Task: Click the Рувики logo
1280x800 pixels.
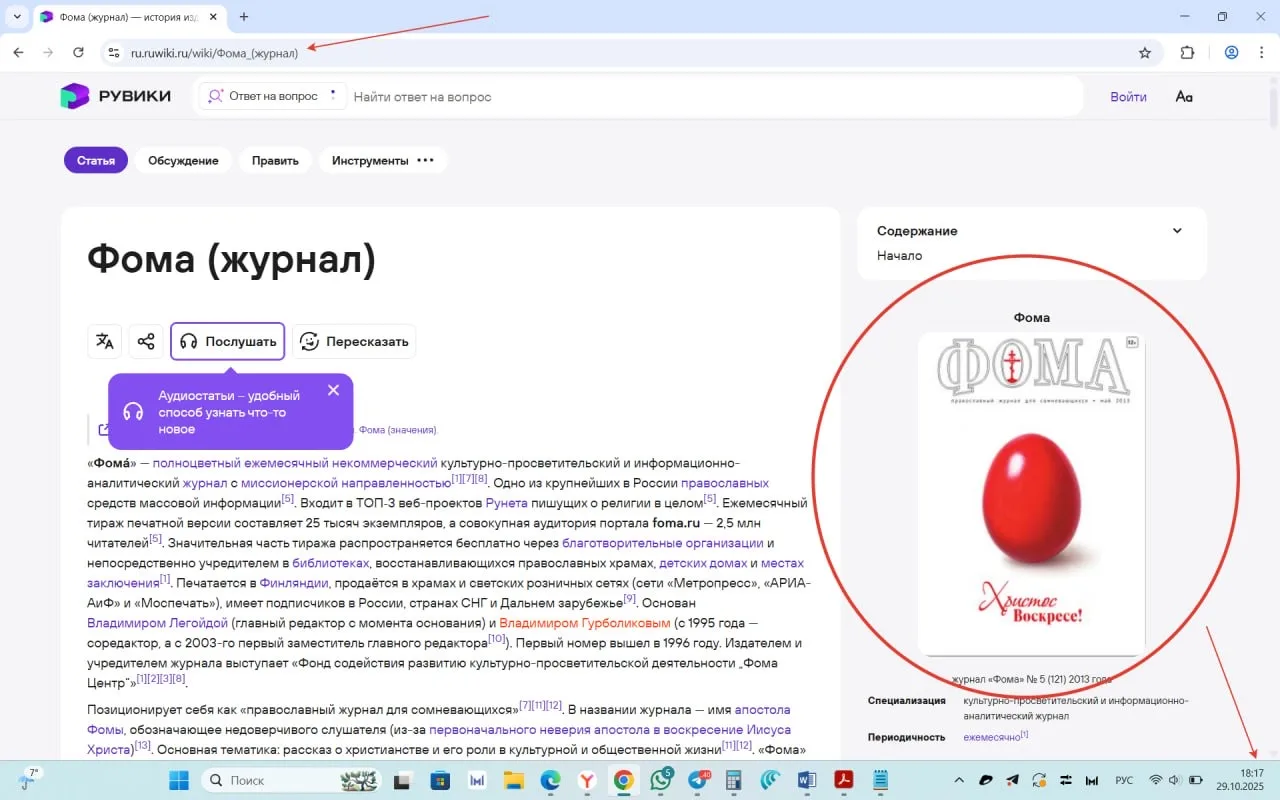Action: [115, 96]
